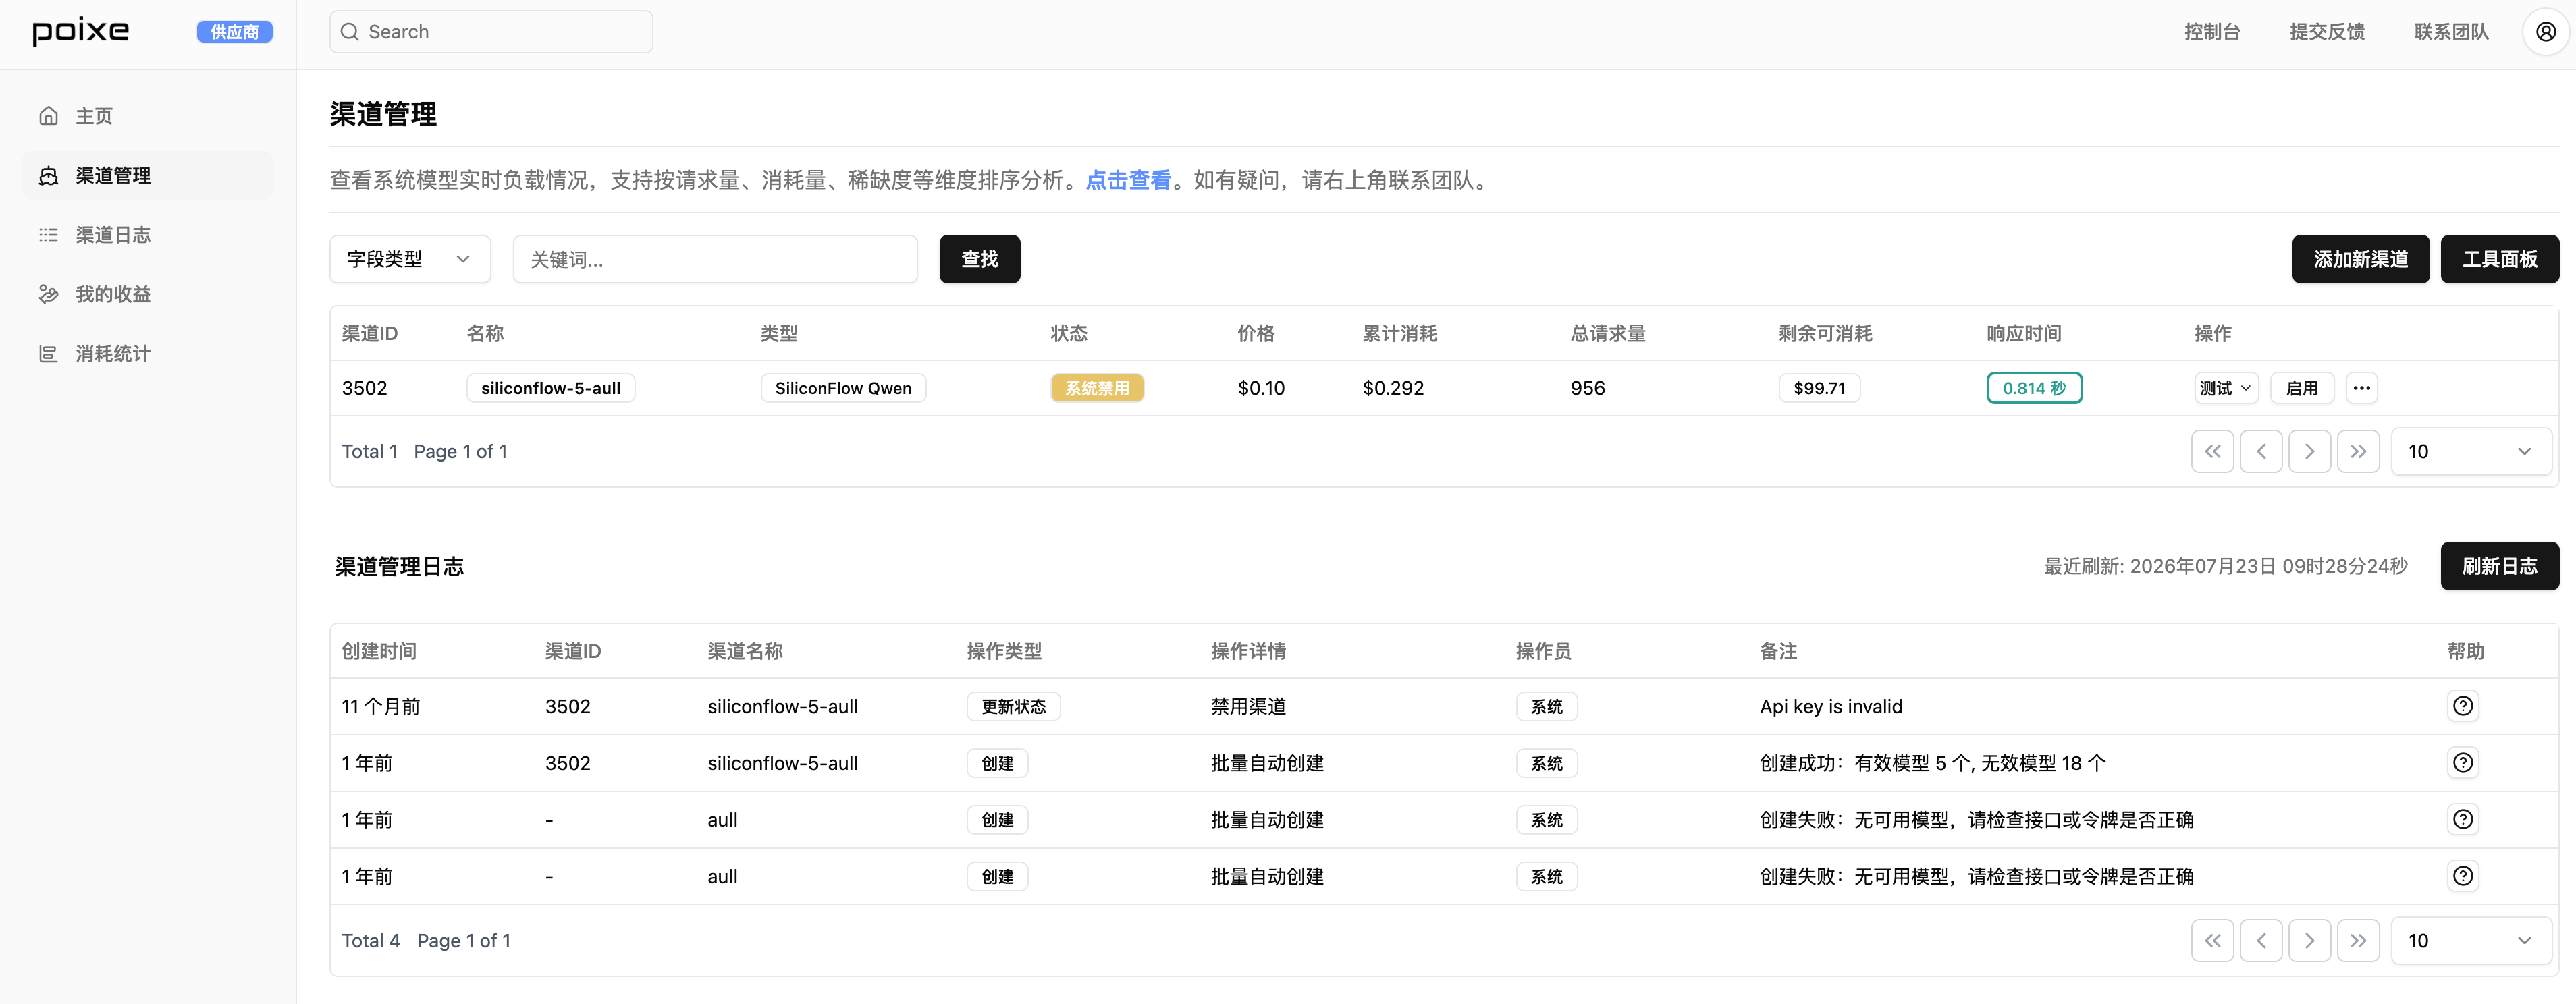2576x1004 pixels.
Task: Click the poixe logo
Action: (81, 32)
